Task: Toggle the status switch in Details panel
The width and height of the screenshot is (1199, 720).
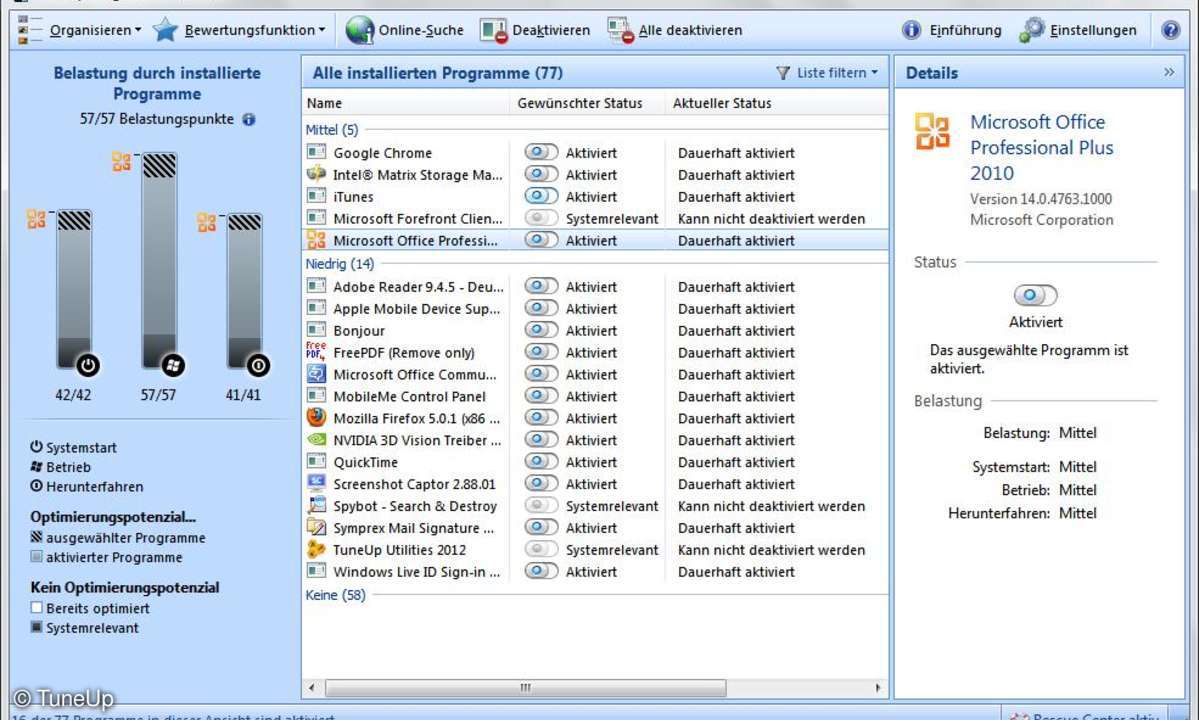Action: point(1035,295)
